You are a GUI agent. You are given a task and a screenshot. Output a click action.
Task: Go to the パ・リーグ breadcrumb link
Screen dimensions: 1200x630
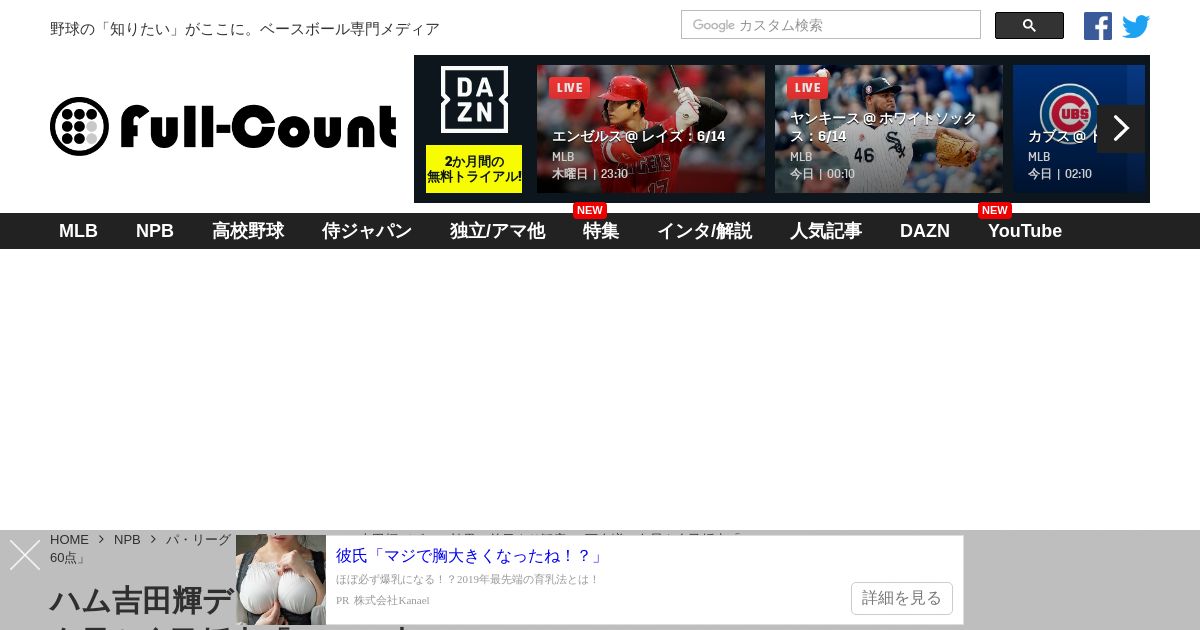[198, 539]
